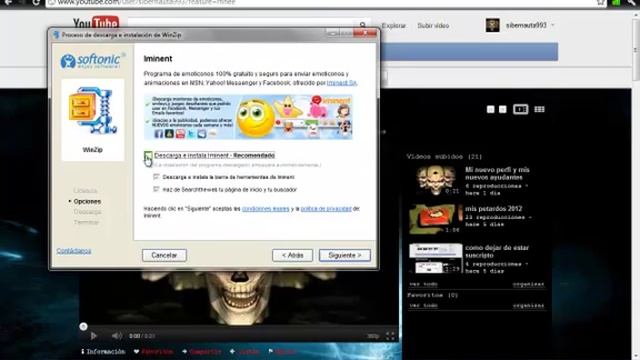Open the condiciones legales link

pos(265,209)
